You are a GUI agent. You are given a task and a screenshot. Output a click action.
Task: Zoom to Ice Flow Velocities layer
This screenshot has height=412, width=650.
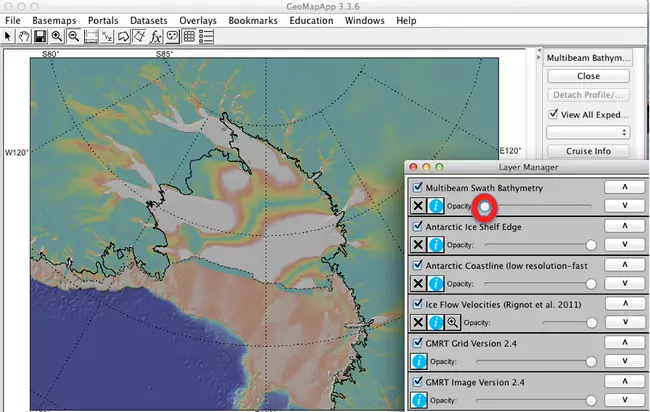(453, 322)
